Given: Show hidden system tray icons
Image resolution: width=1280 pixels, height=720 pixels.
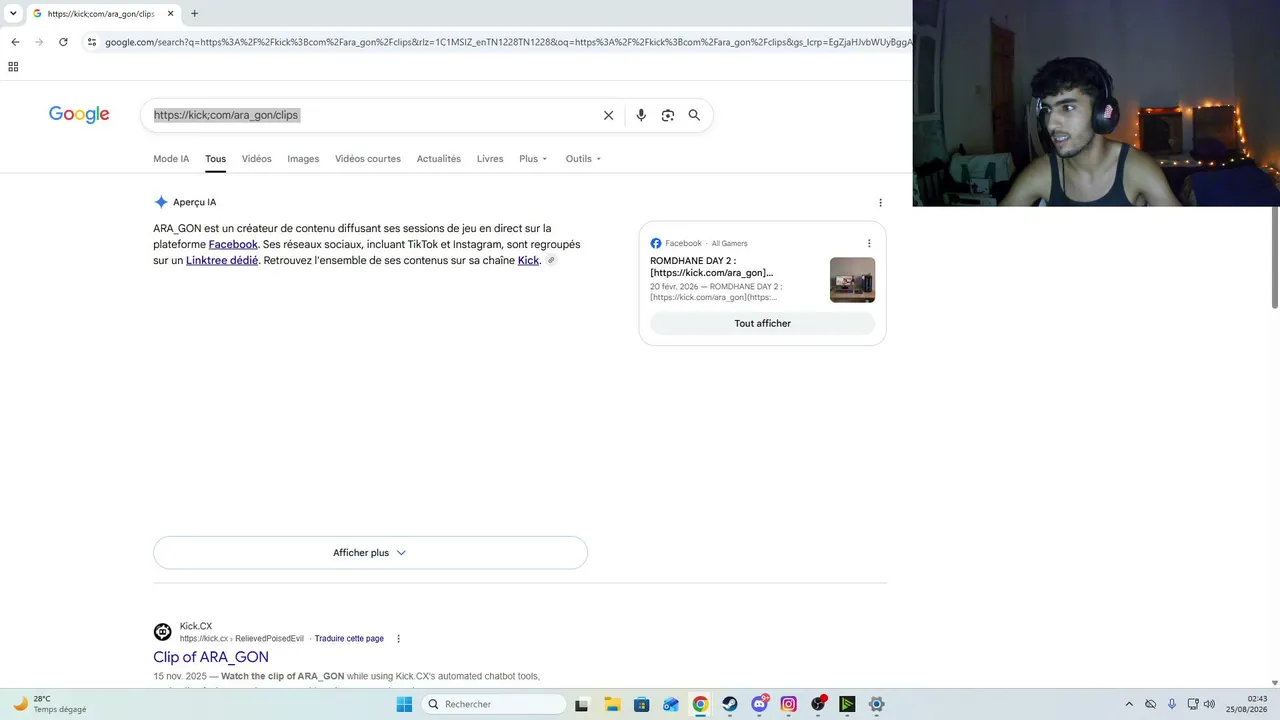Looking at the screenshot, I should (1129, 704).
